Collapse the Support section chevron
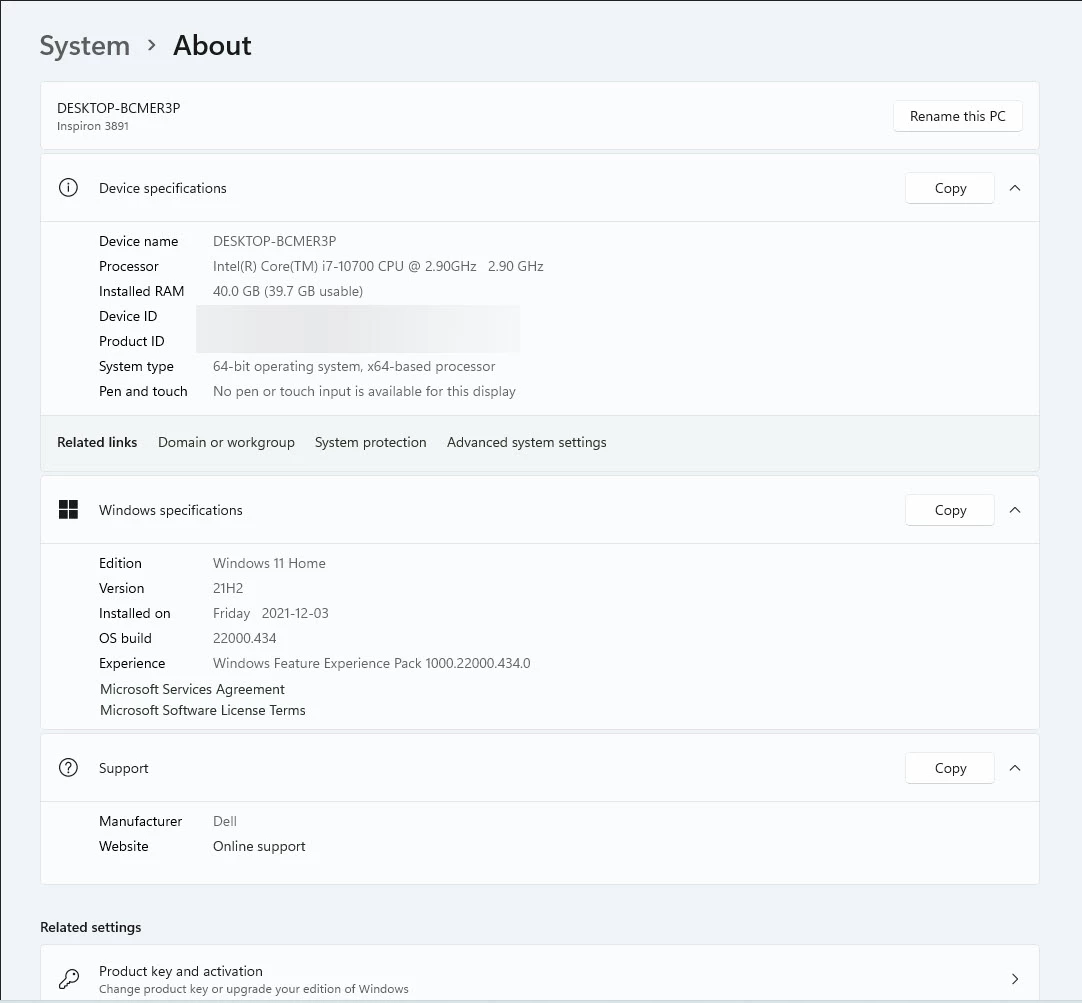The height and width of the screenshot is (1003, 1082). [x=1015, y=768]
